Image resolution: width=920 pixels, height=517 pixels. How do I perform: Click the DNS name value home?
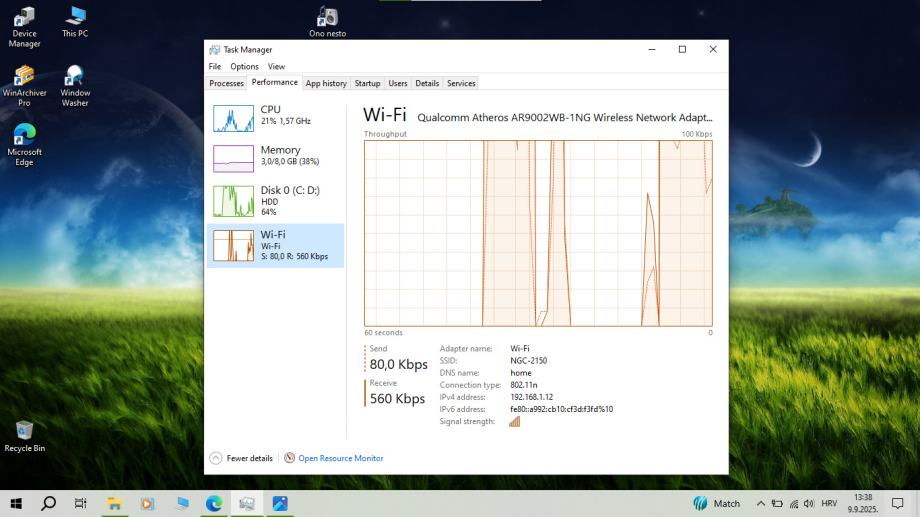point(521,373)
